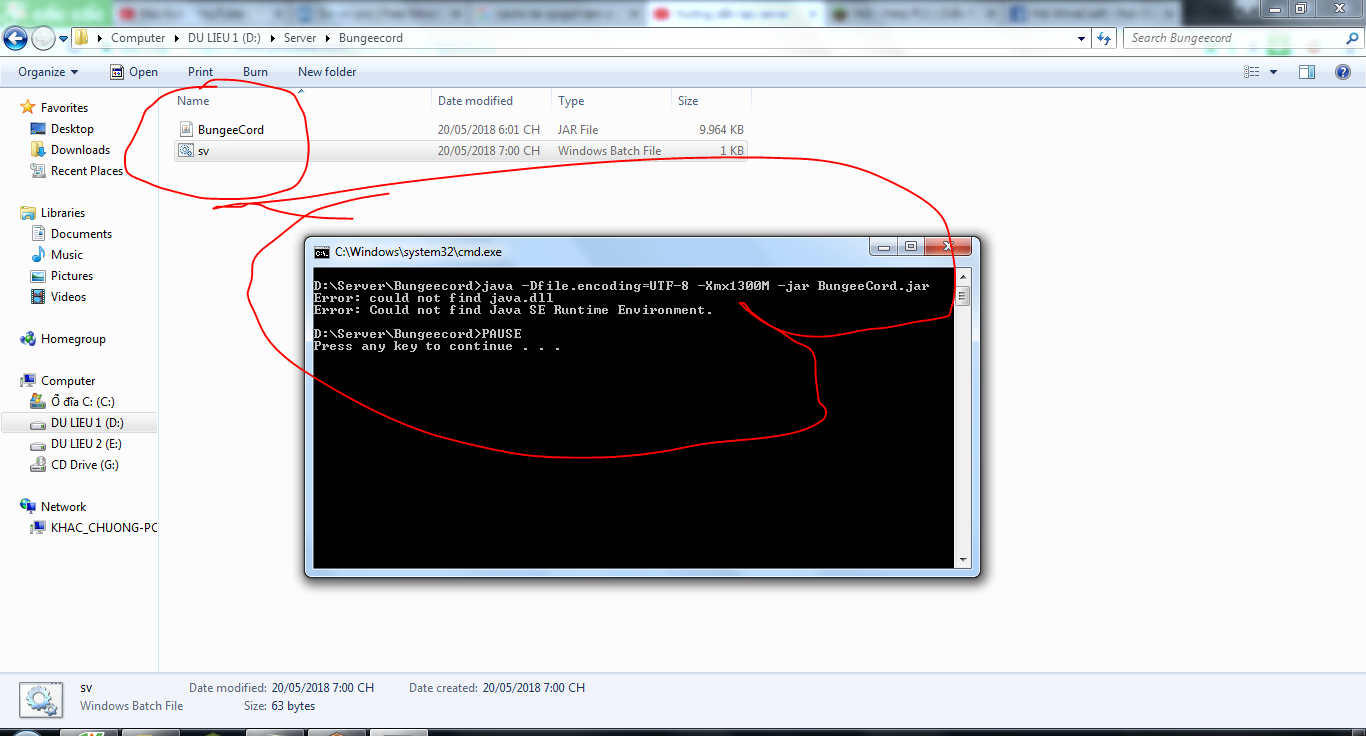Click Print in the Explorer toolbar
Screen dimensions: 1366x736
pyautogui.click(x=200, y=72)
